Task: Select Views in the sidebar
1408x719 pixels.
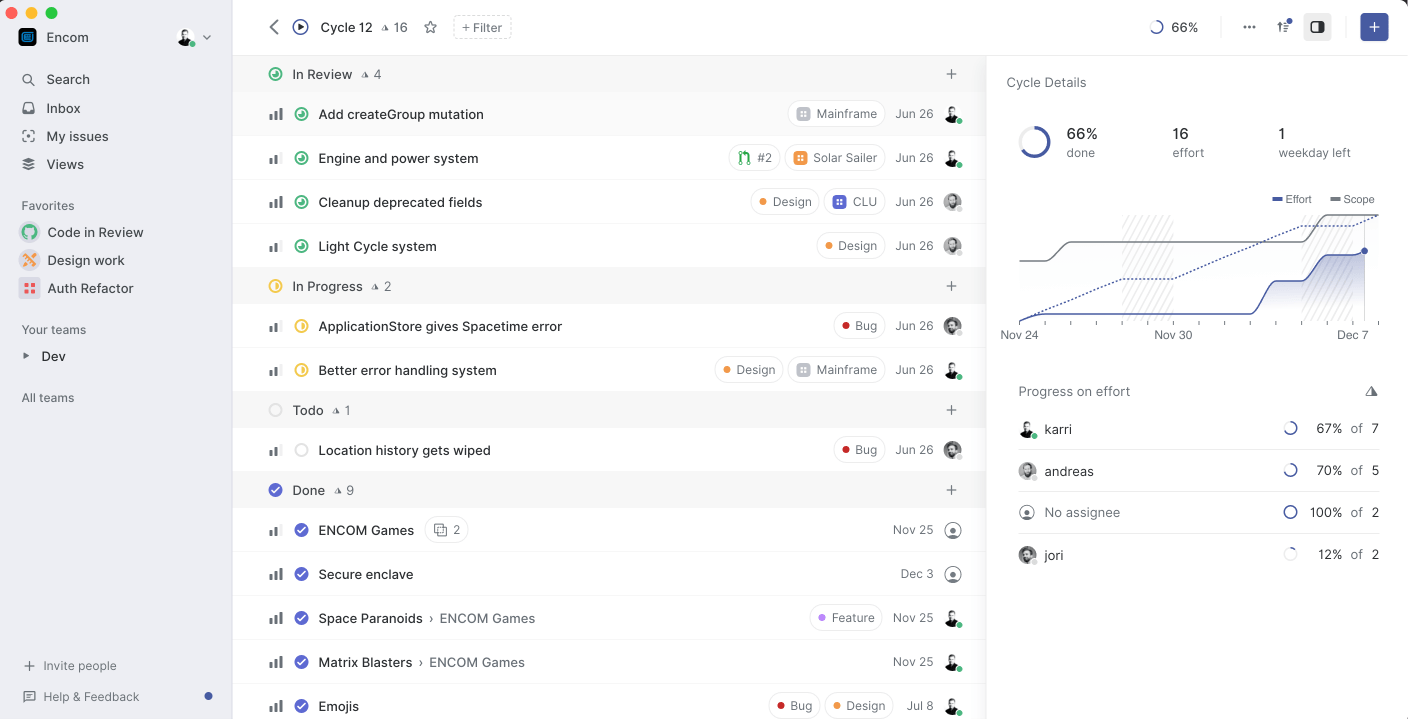Action: (64, 164)
